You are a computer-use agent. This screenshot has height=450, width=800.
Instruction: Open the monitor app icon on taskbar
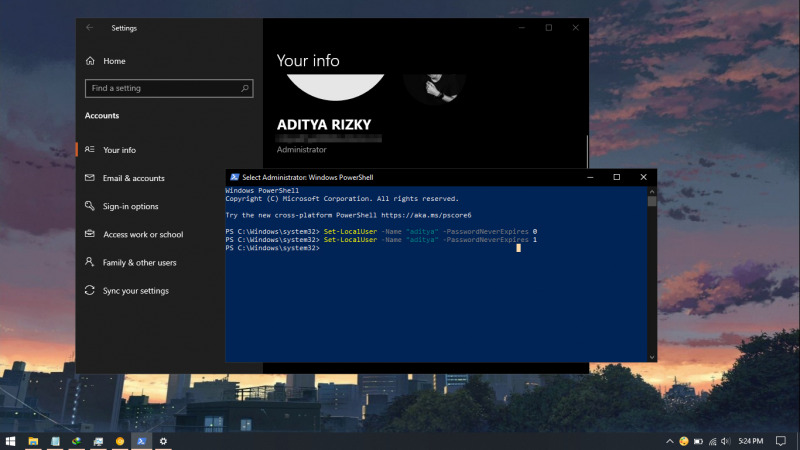point(98,441)
